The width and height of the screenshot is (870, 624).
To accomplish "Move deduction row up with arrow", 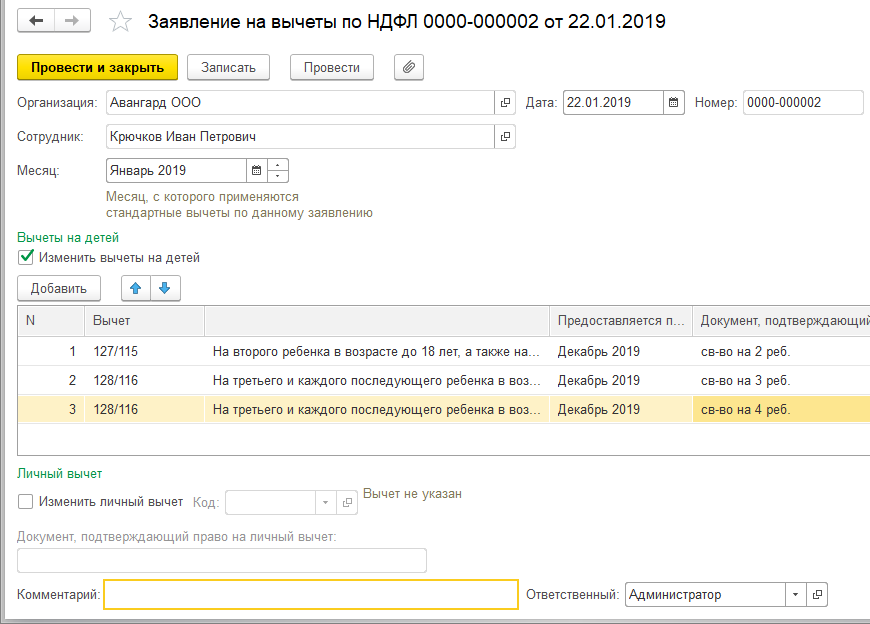I will click(137, 288).
